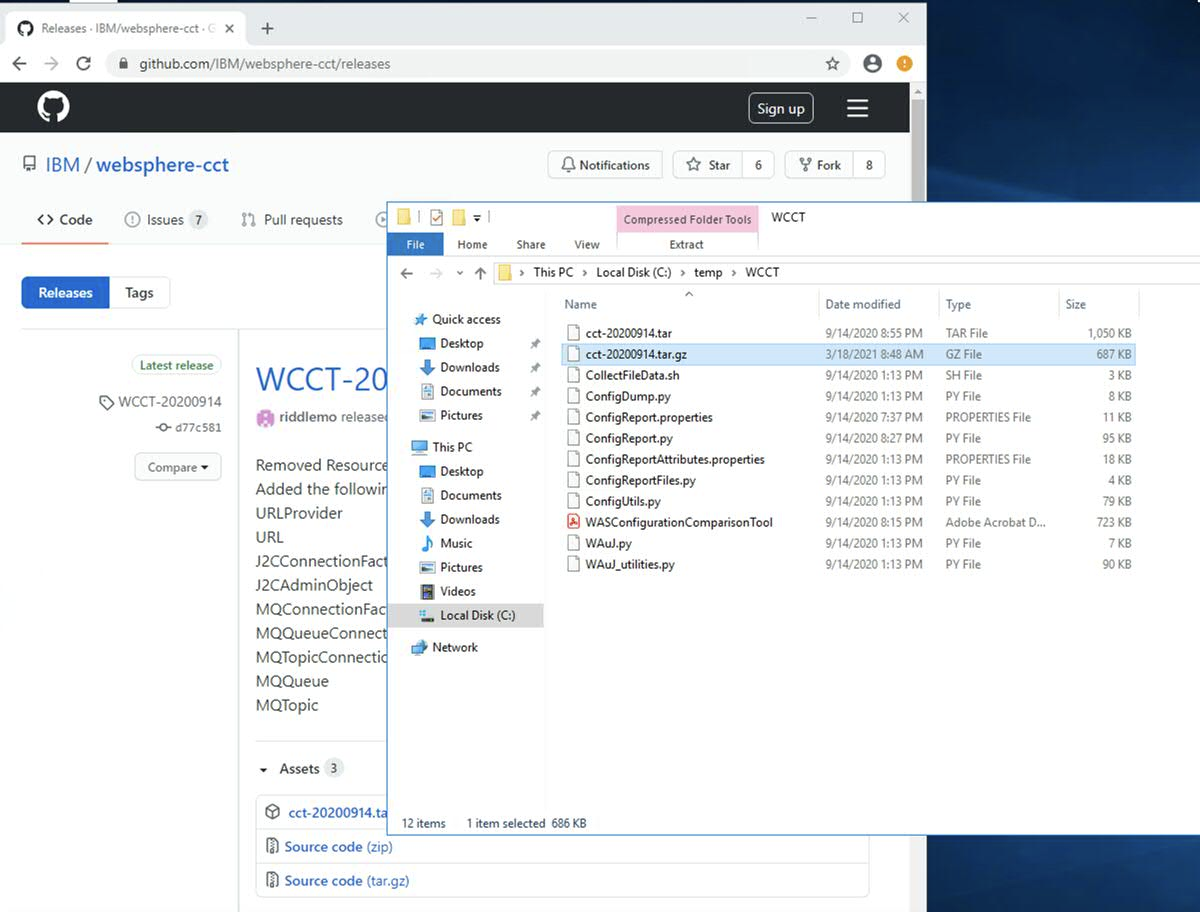The width and height of the screenshot is (1200, 912).
Task: Reload the GitHub releases page
Action: (x=83, y=62)
